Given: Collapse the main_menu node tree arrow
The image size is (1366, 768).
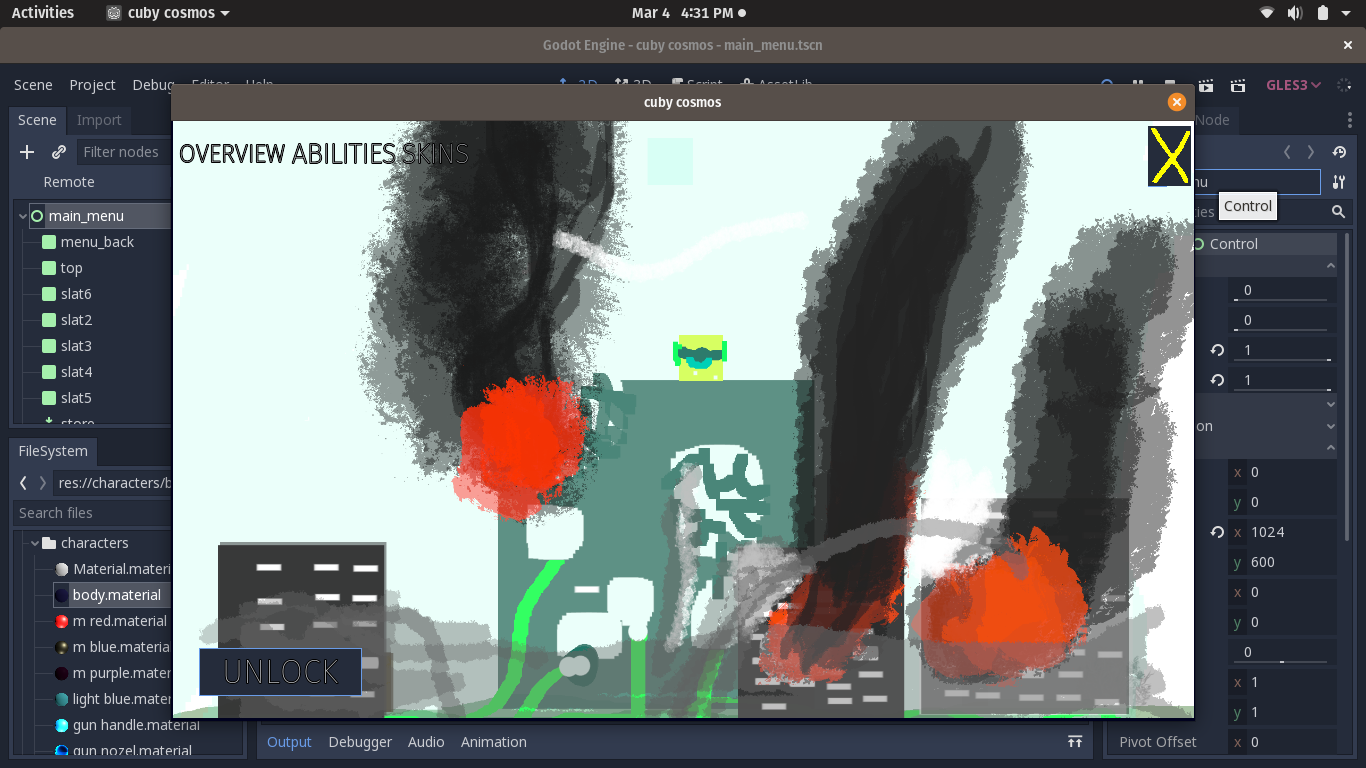Looking at the screenshot, I should tap(22, 216).
